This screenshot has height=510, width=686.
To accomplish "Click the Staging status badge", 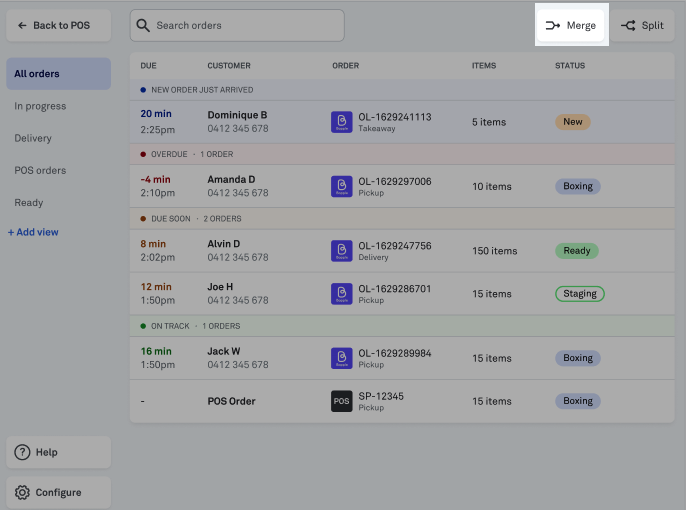I will [580, 293].
